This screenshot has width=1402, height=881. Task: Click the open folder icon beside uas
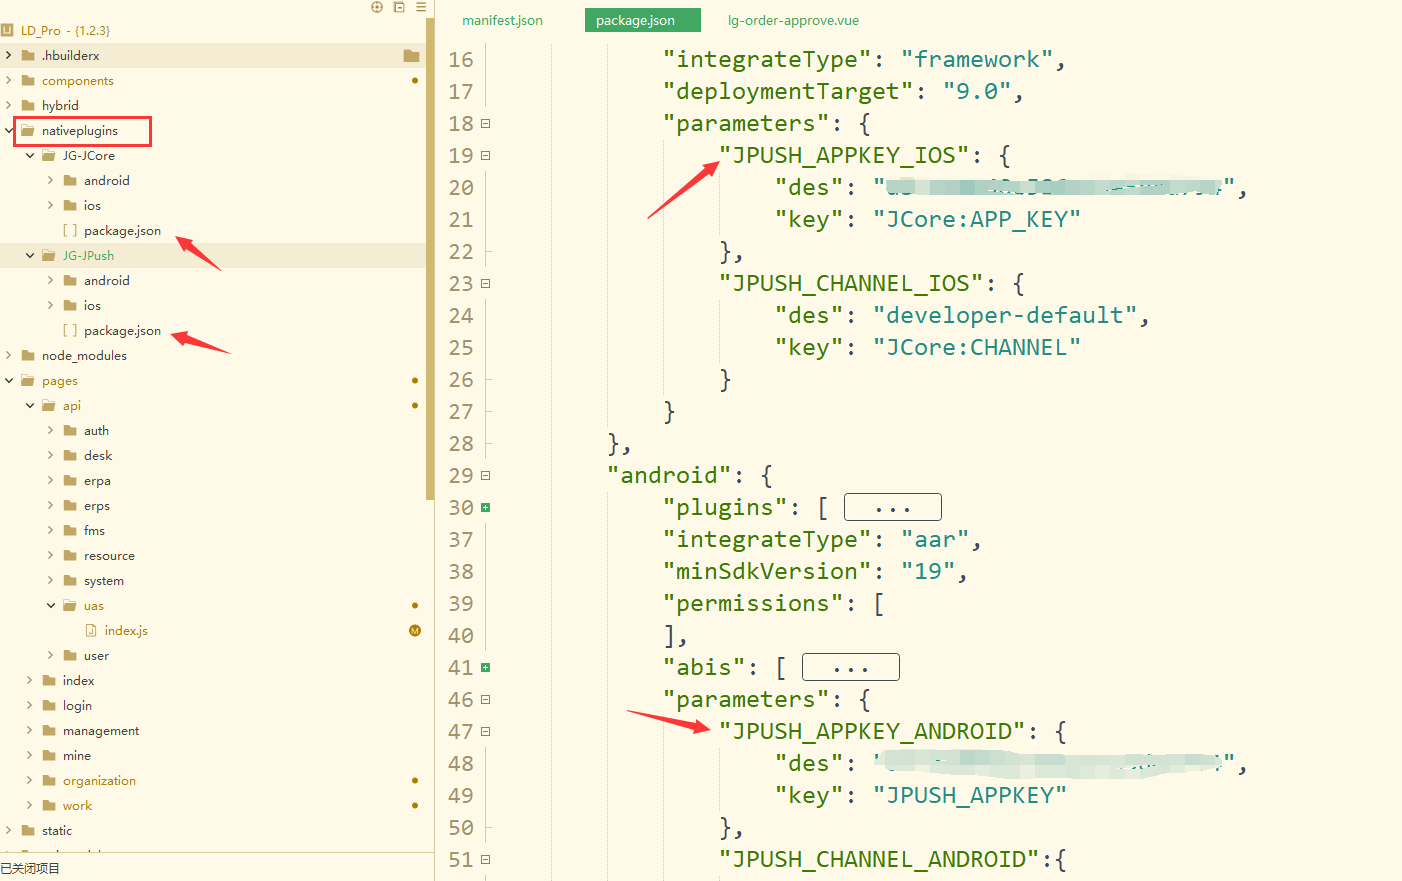[x=70, y=605]
